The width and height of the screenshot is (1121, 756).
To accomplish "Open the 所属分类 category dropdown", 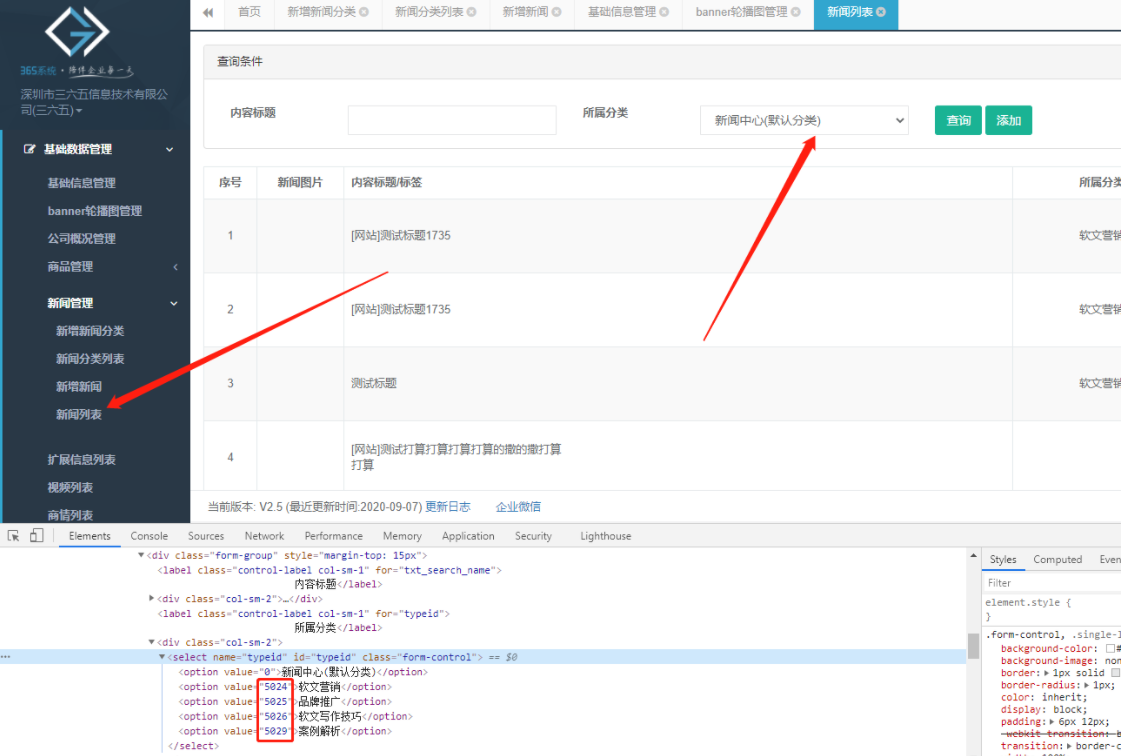I will [x=804, y=121].
